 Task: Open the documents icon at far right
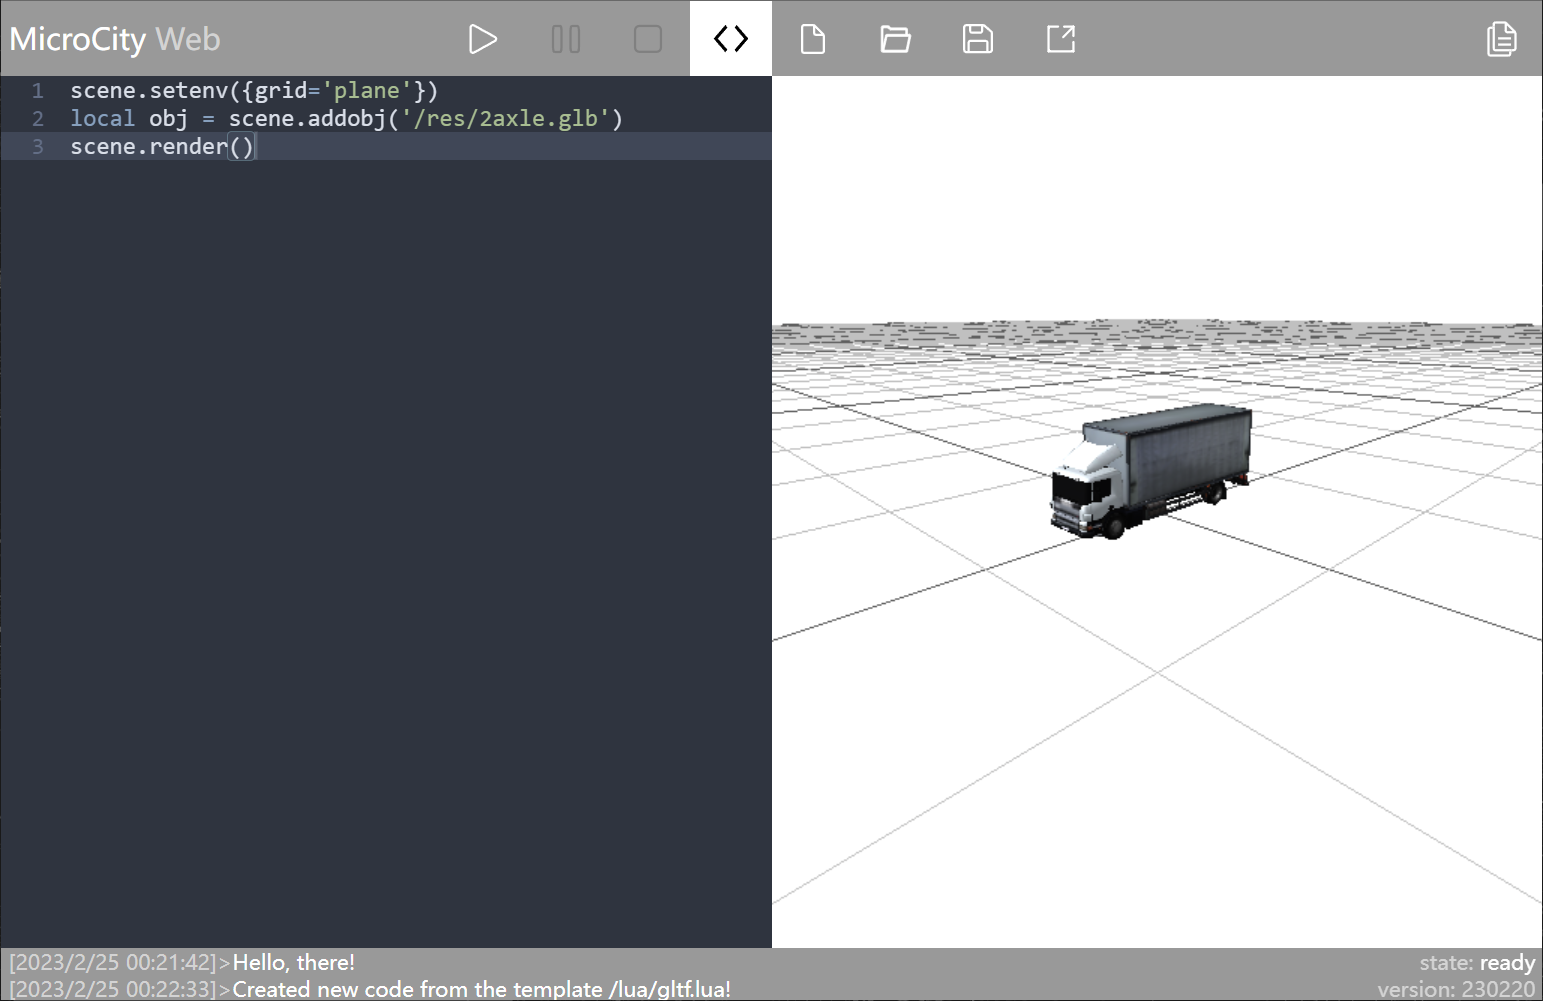[1501, 39]
